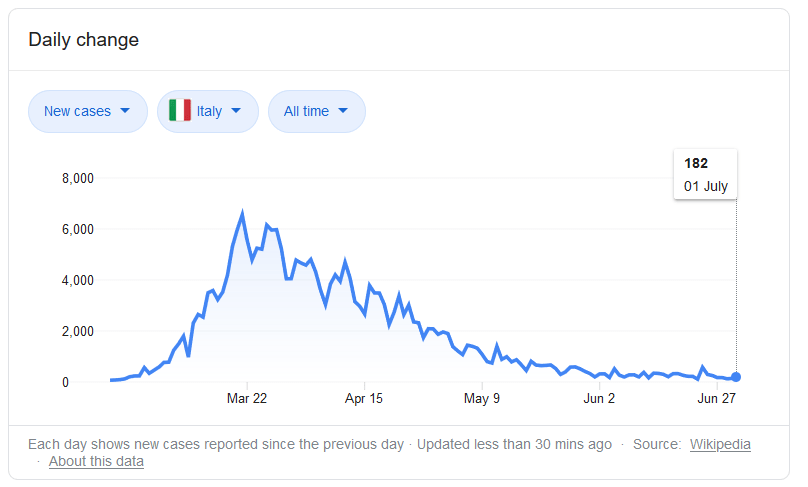Viewport: 808px width, 487px height.
Task: Click the 6,000 y-axis value
Action: pos(77,230)
